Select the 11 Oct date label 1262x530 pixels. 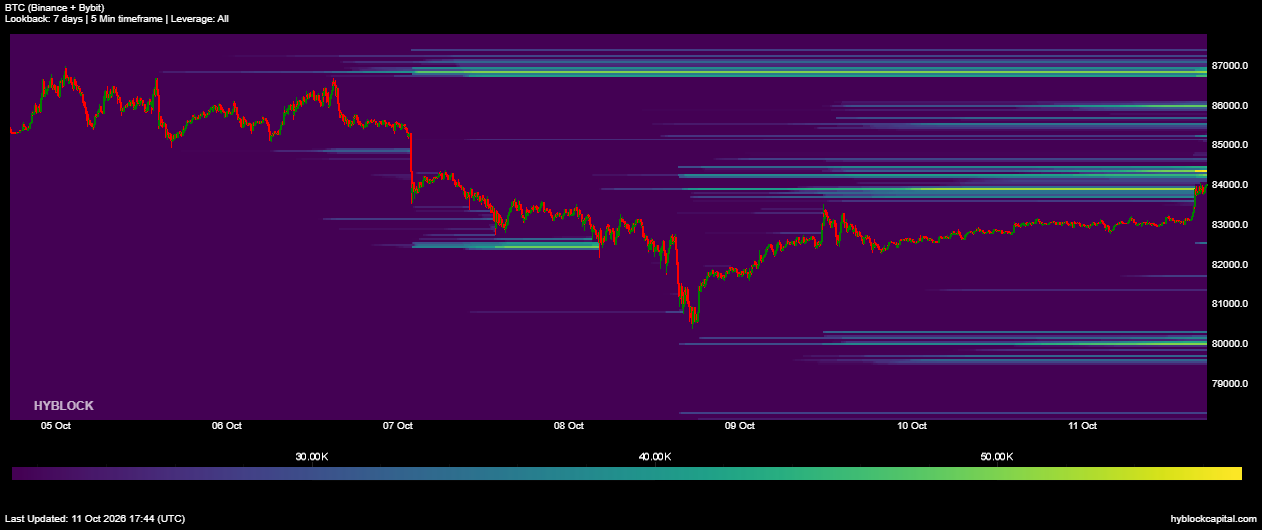[x=1083, y=426]
